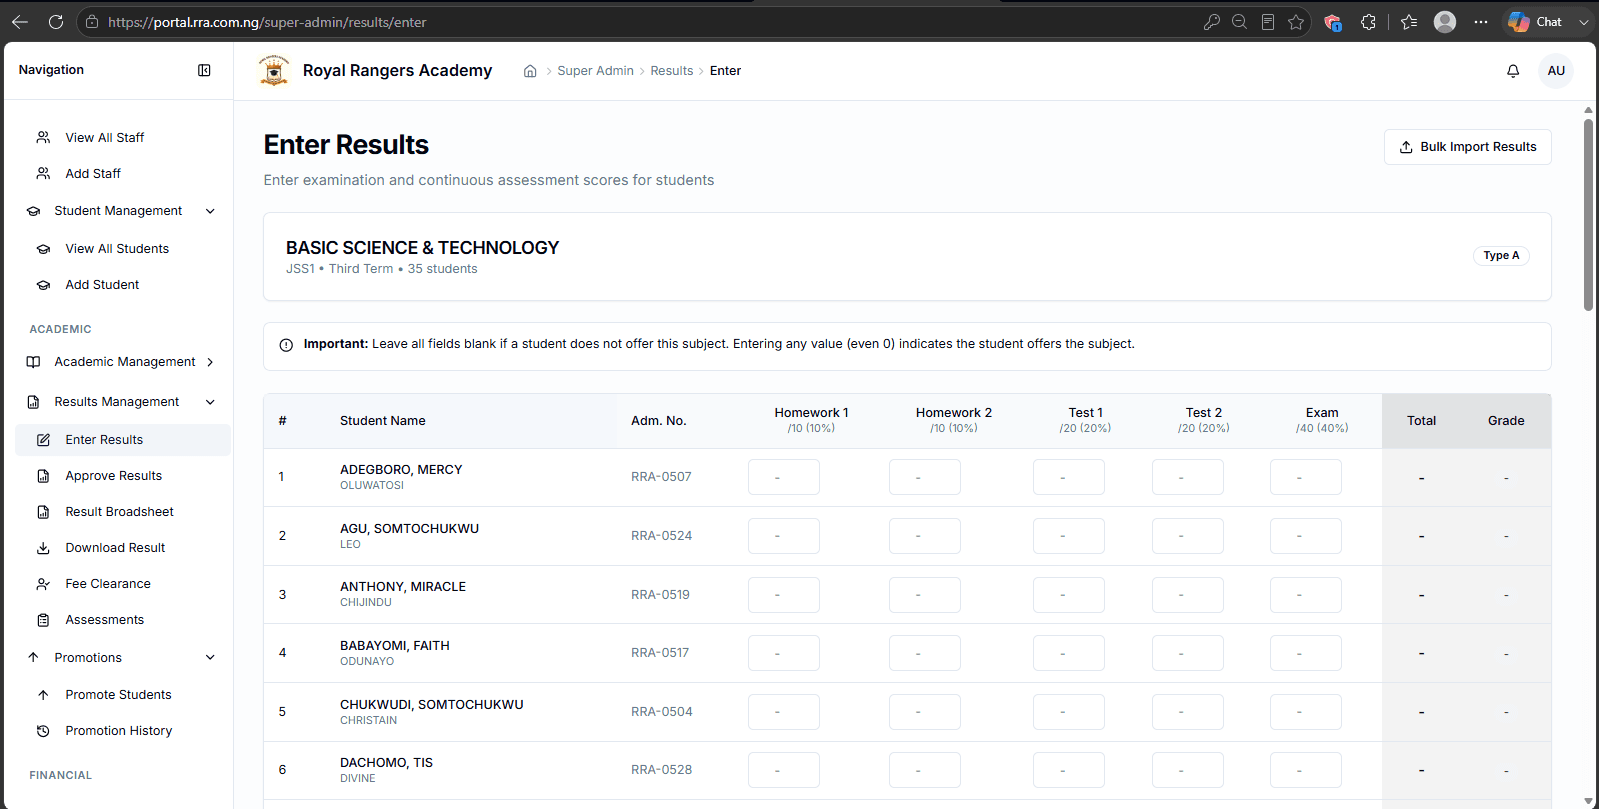Bookmark this page with star icon
This screenshot has width=1599, height=809.
coord(1296,22)
